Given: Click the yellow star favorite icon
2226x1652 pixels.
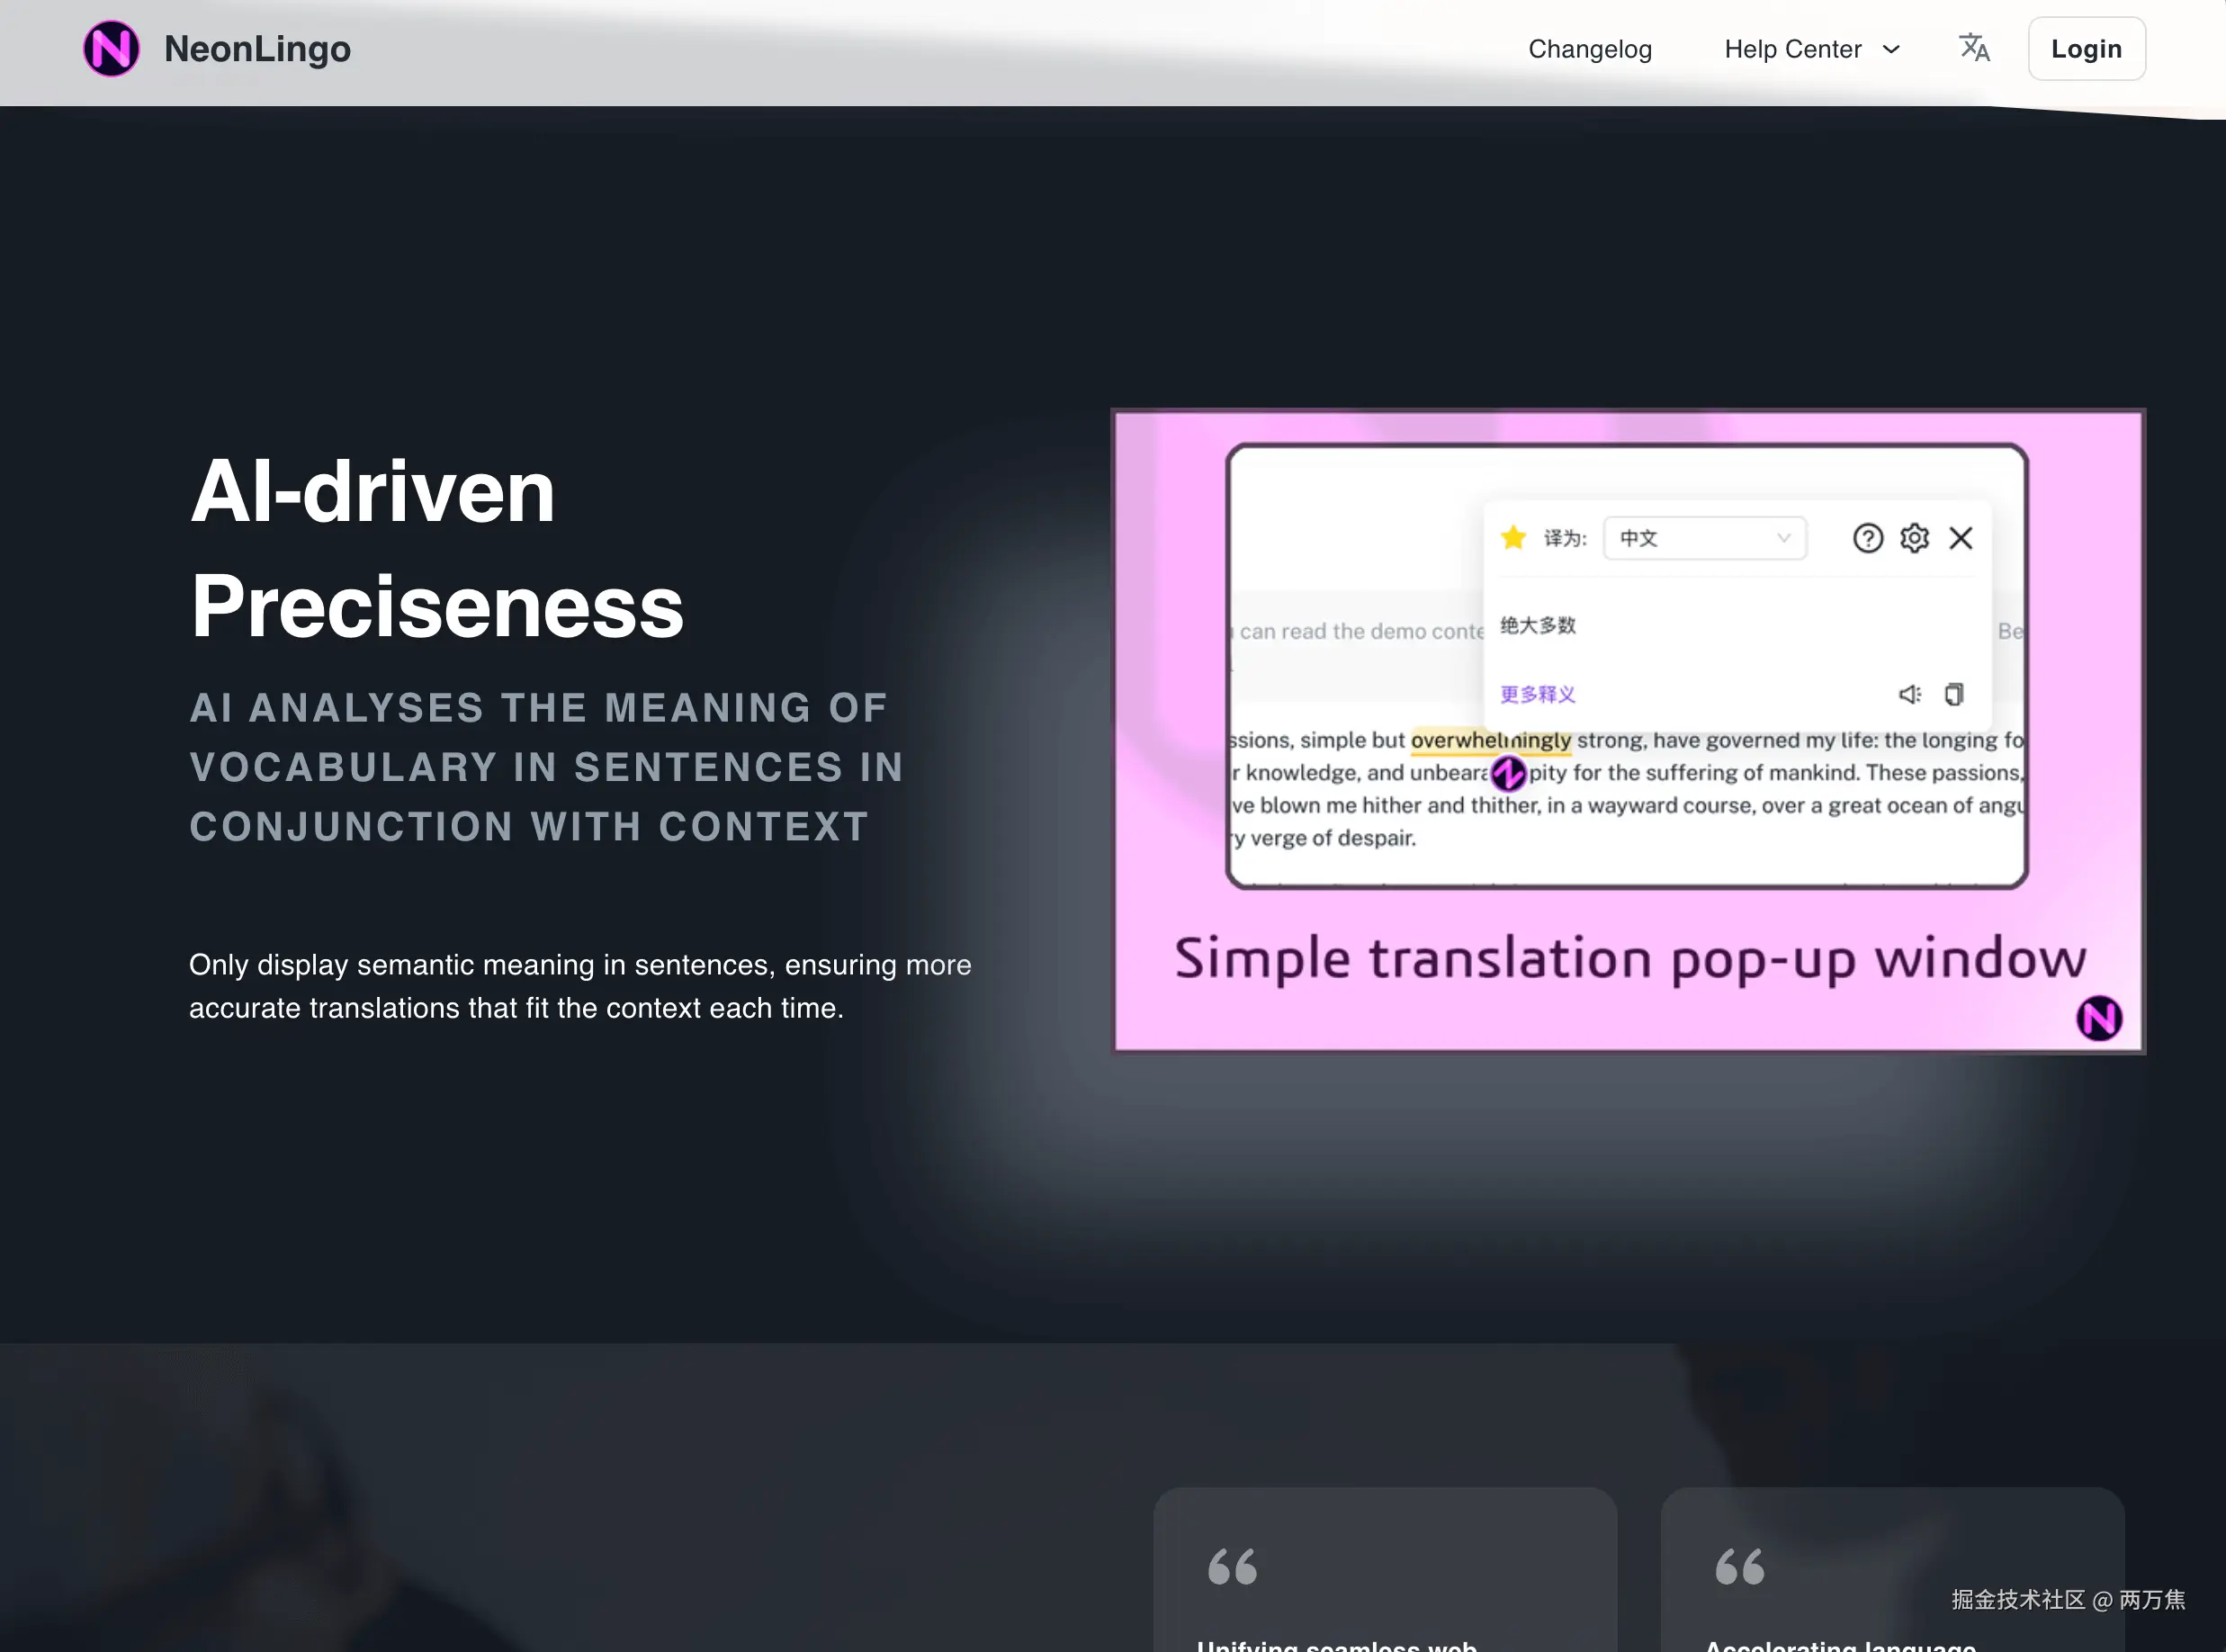Looking at the screenshot, I should click(x=1513, y=538).
